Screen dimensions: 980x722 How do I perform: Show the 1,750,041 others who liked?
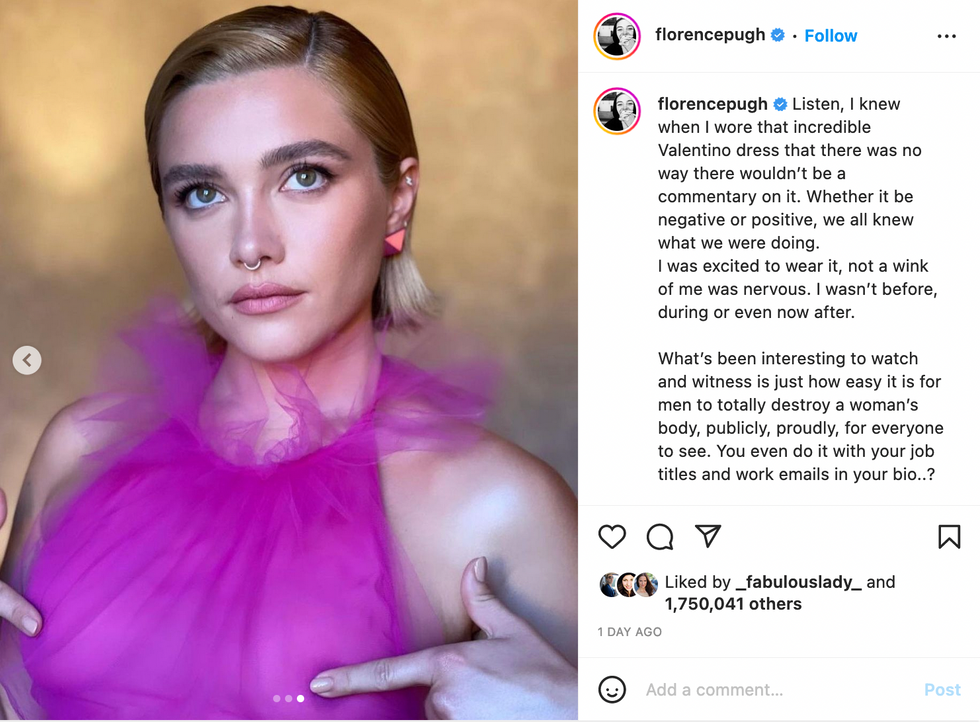tap(733, 604)
